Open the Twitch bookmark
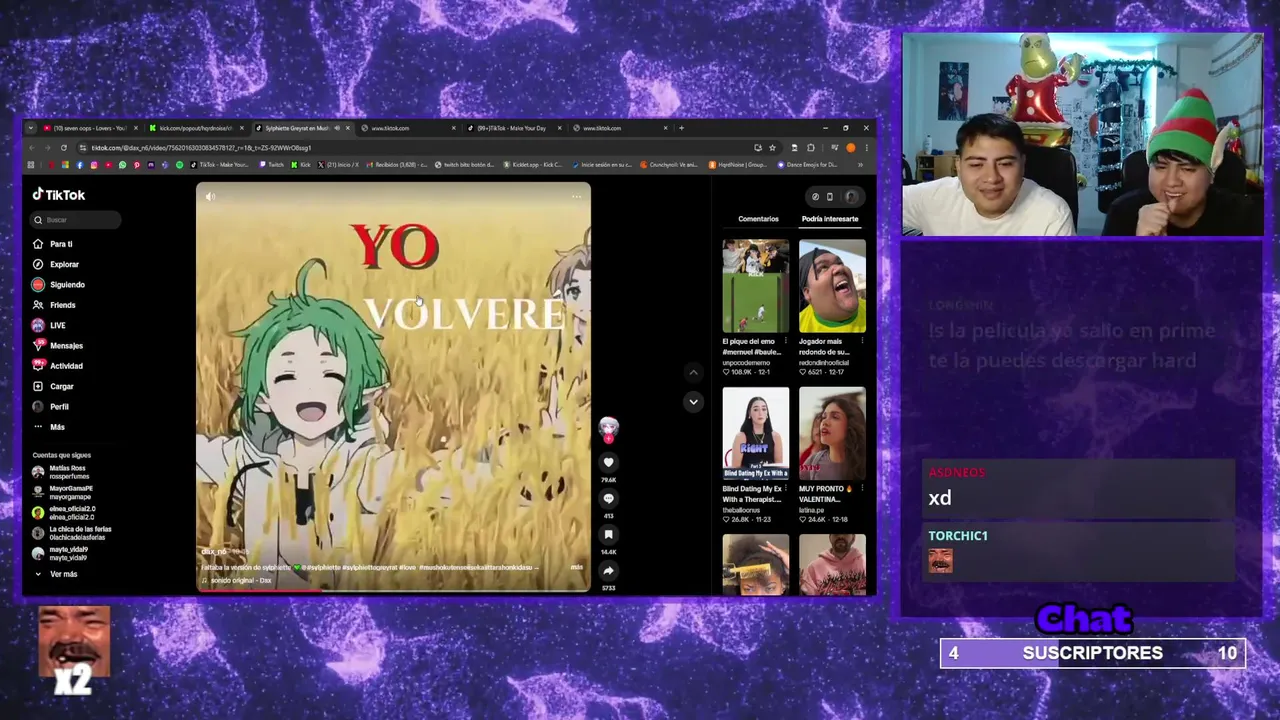The height and width of the screenshot is (720, 1280). point(272,164)
